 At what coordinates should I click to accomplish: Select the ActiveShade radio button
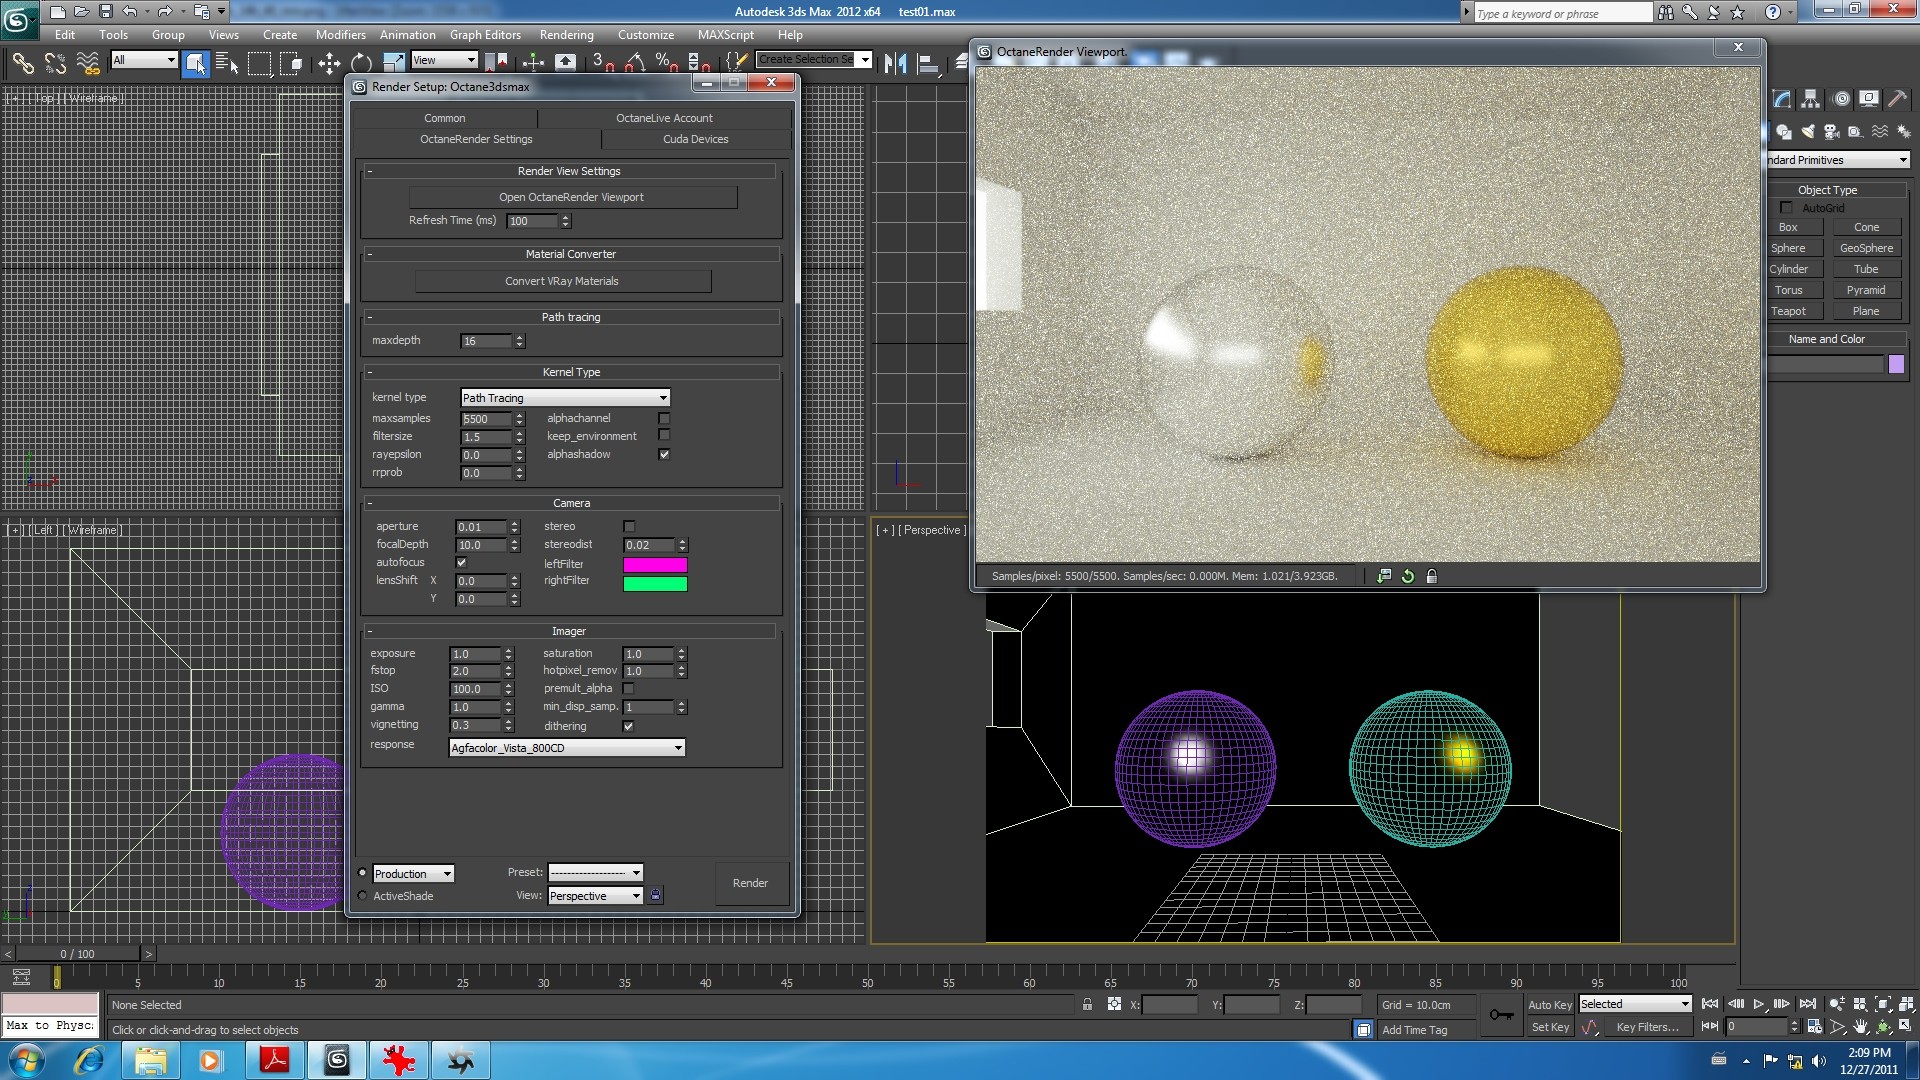pos(363,896)
